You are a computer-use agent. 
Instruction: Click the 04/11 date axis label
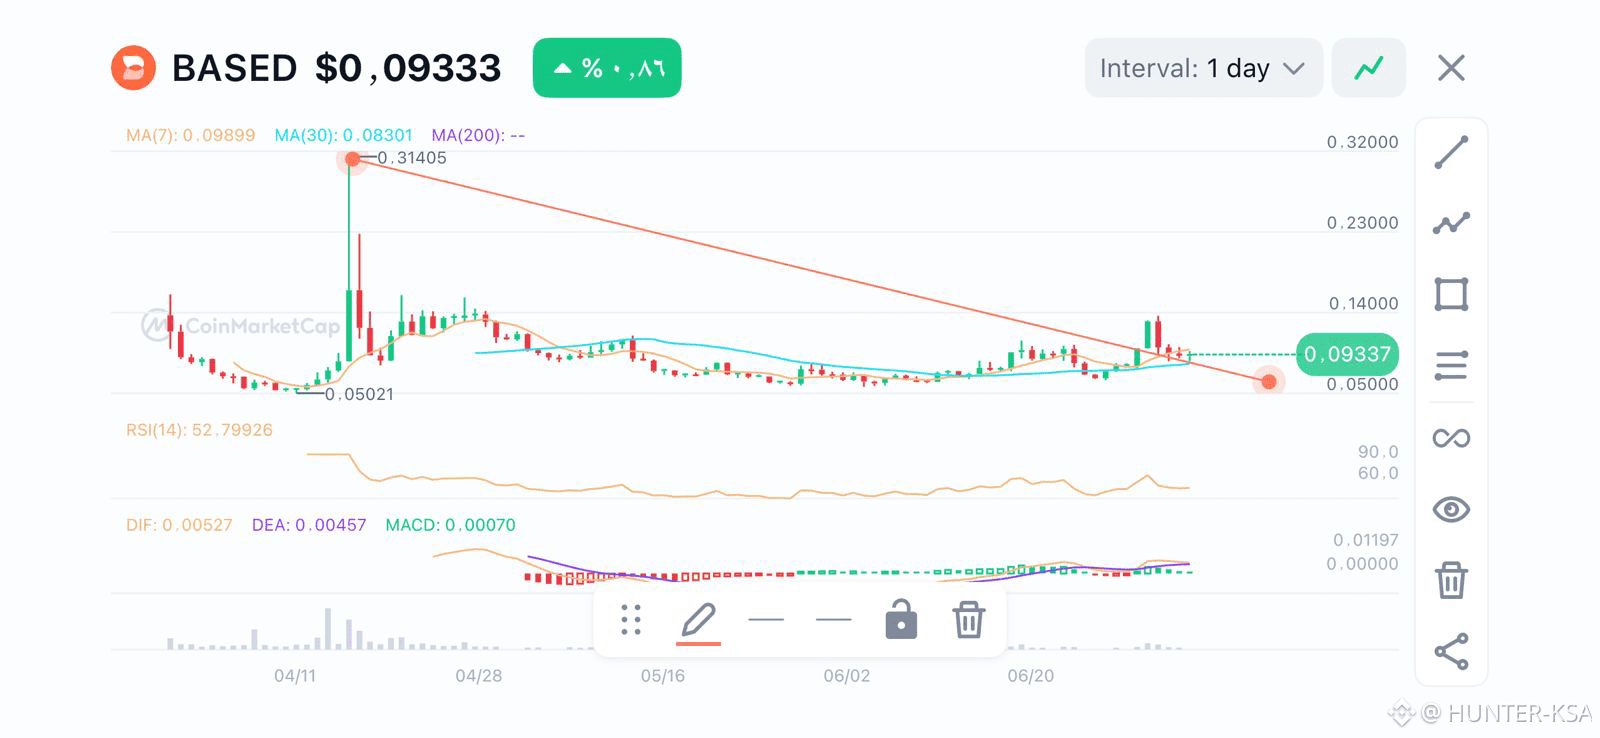[x=295, y=676]
